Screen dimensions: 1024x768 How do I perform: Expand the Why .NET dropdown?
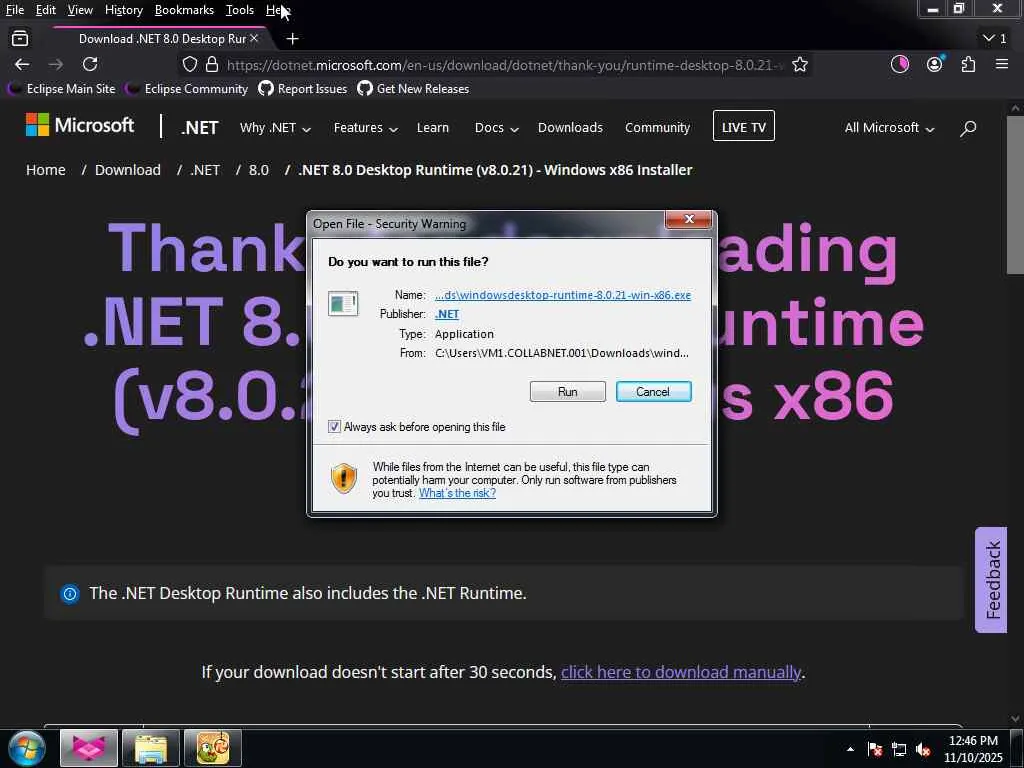275,128
